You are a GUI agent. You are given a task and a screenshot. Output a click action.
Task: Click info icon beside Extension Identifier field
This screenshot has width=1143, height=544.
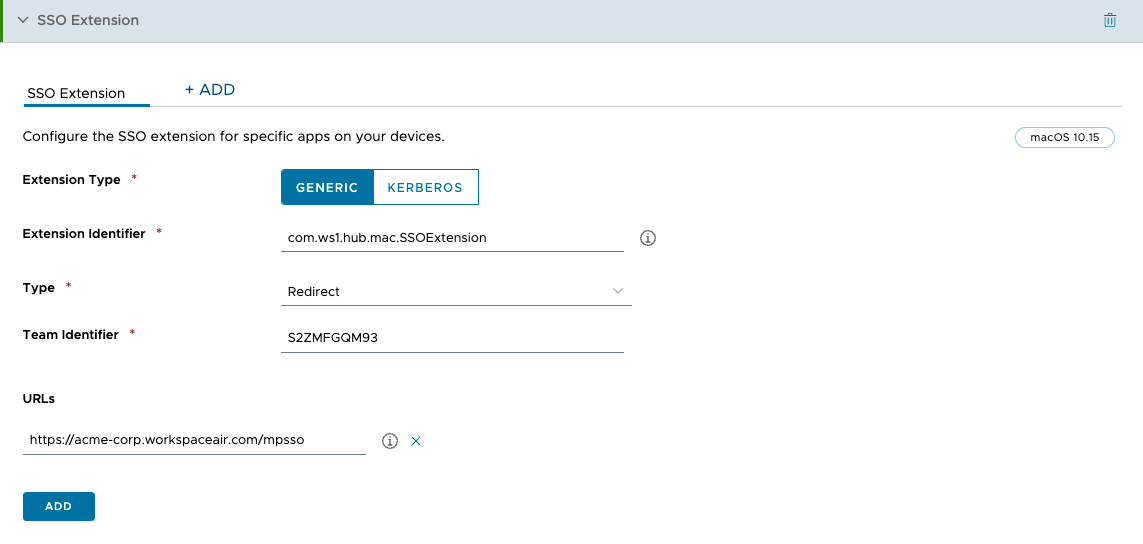coord(647,238)
